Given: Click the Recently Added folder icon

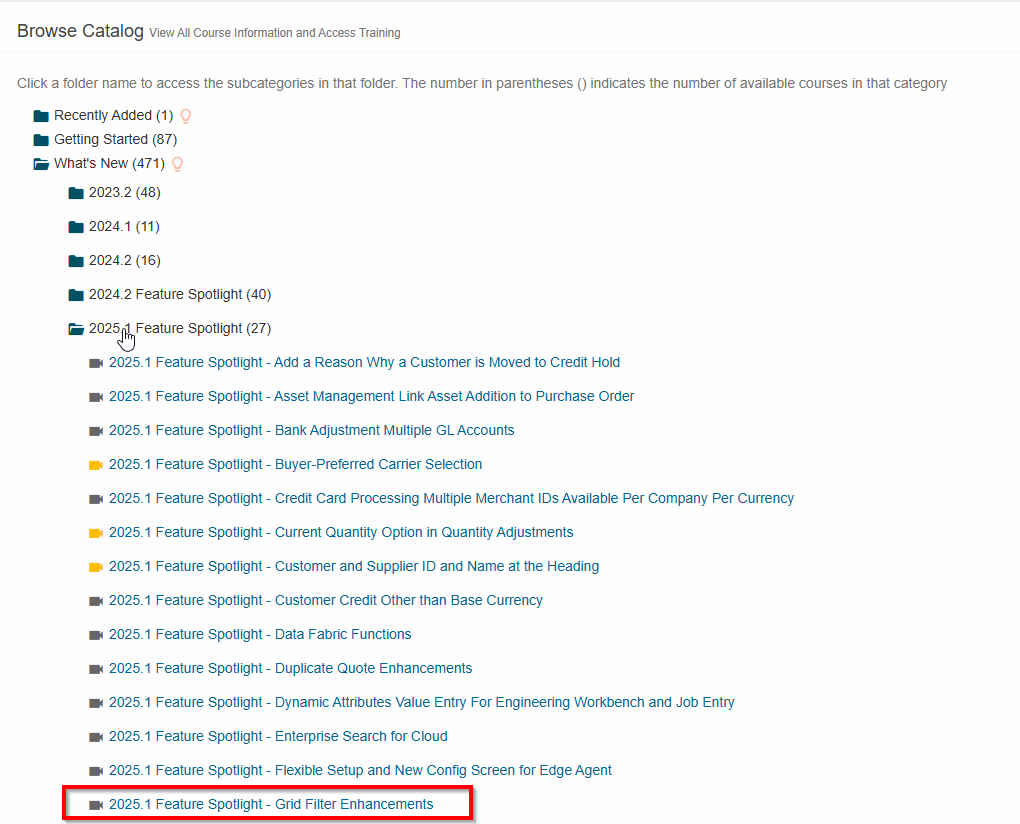Looking at the screenshot, I should 41,116.
